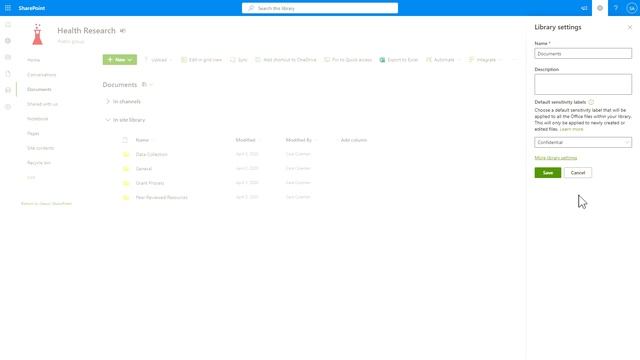This screenshot has height=360, width=640.
Task: Click the third icon in app bar
Action: coord(8,57)
